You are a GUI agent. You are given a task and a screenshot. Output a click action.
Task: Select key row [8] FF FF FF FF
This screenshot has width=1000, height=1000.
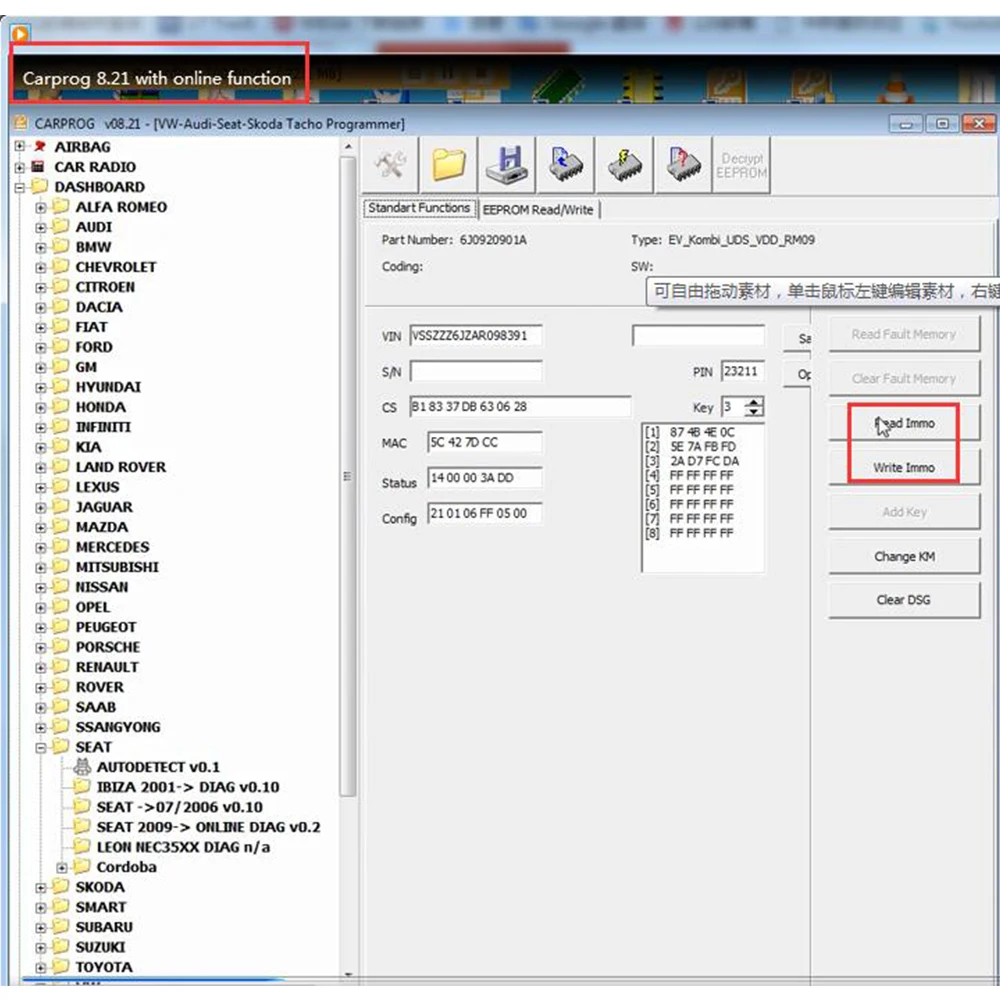coord(689,533)
